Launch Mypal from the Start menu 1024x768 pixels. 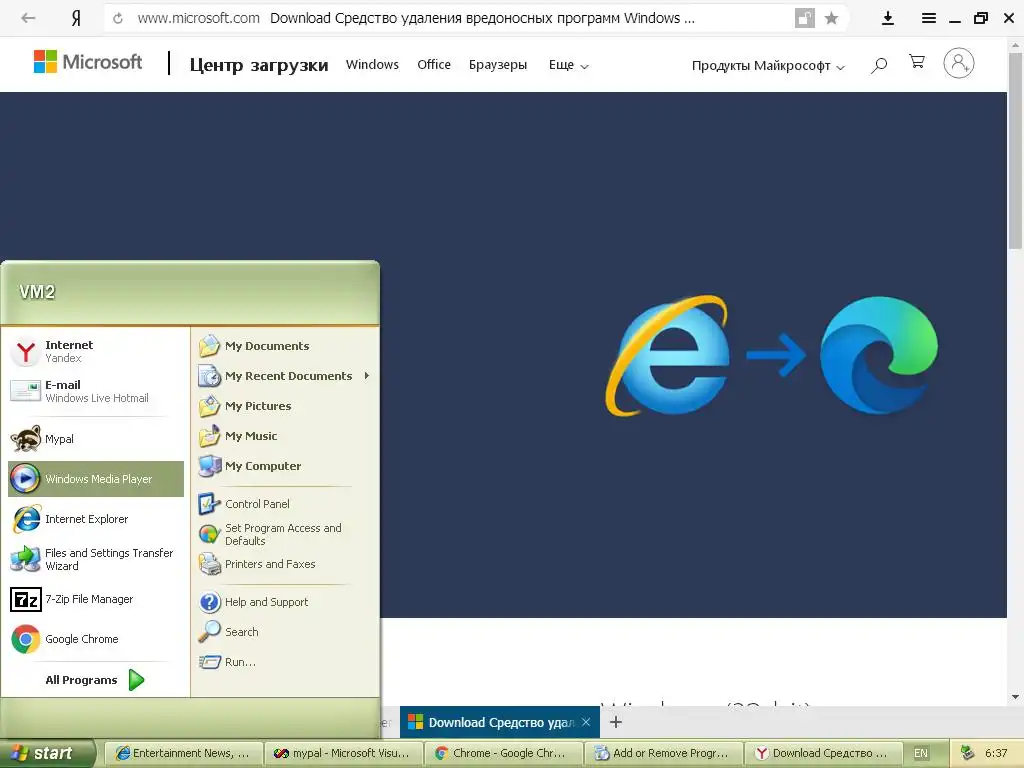96,439
